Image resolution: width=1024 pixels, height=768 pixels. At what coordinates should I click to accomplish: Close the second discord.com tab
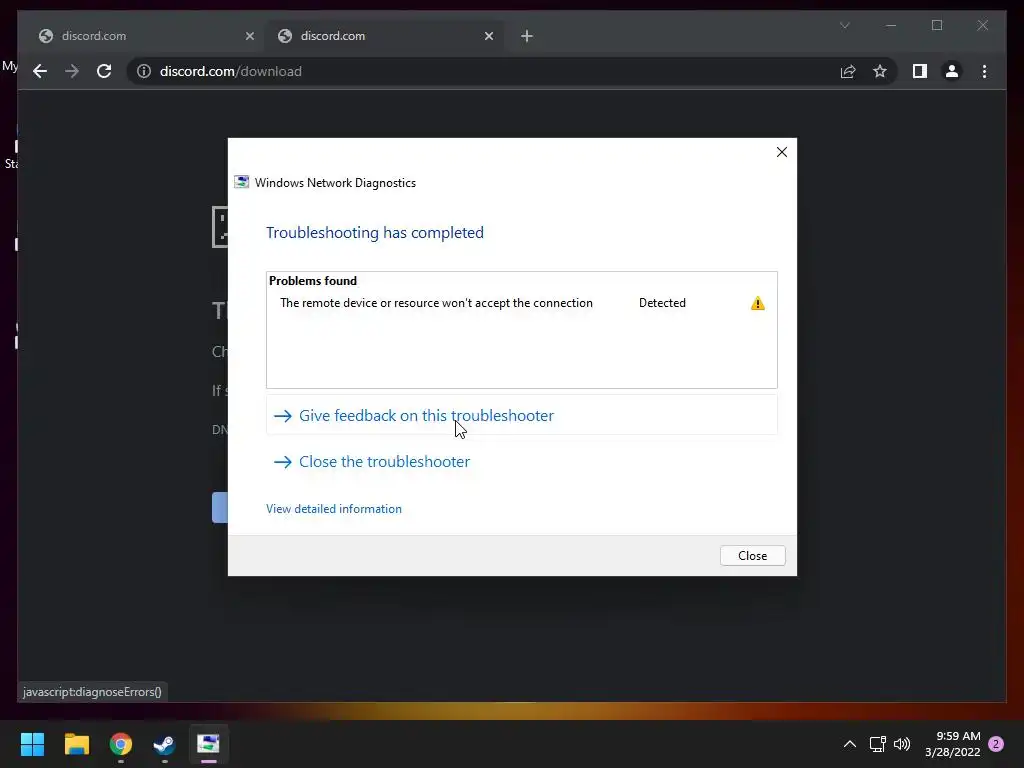(488, 36)
